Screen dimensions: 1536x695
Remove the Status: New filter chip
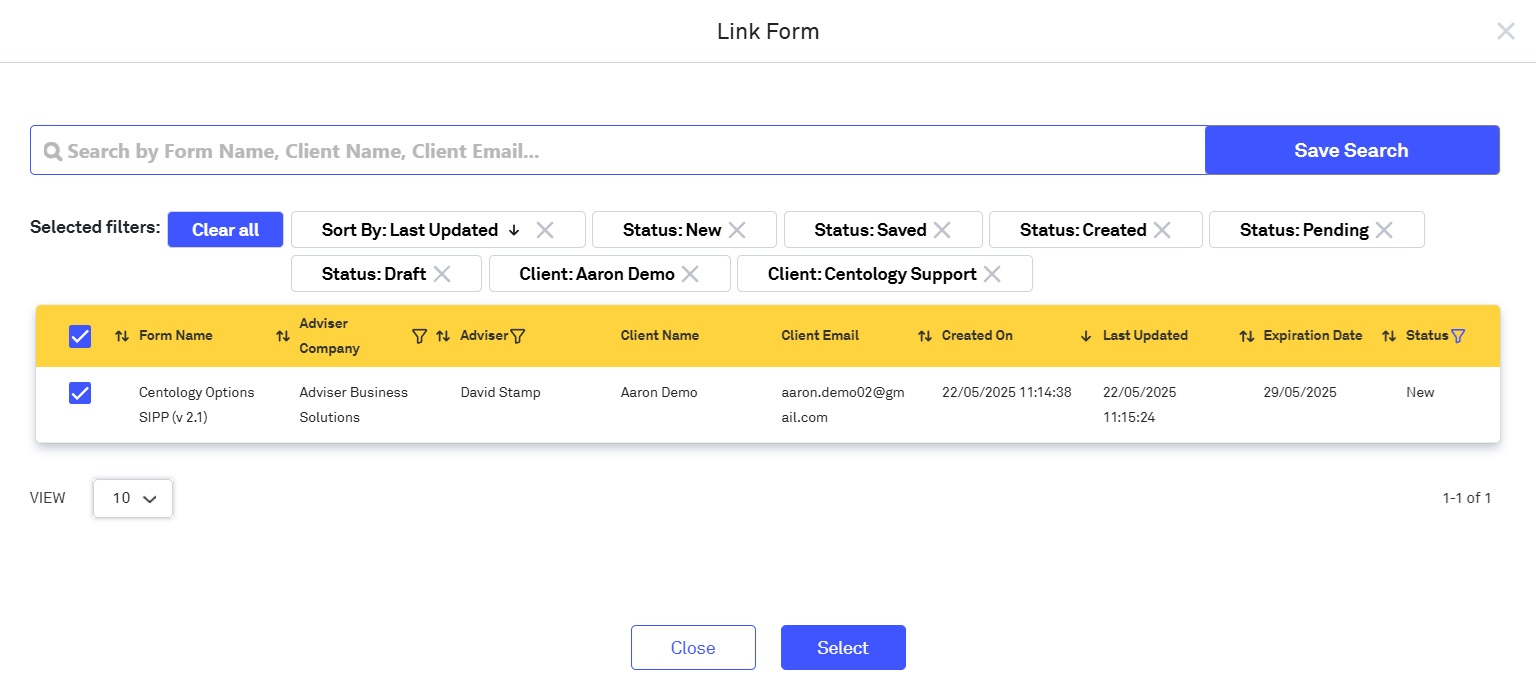click(x=737, y=230)
